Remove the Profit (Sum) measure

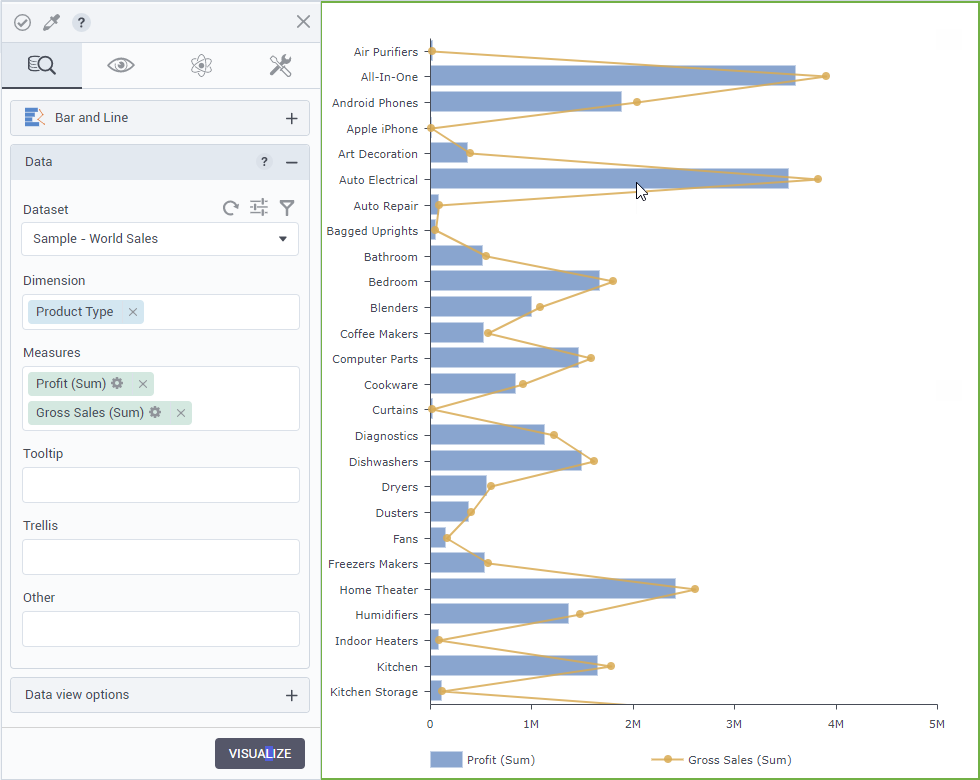(x=143, y=384)
